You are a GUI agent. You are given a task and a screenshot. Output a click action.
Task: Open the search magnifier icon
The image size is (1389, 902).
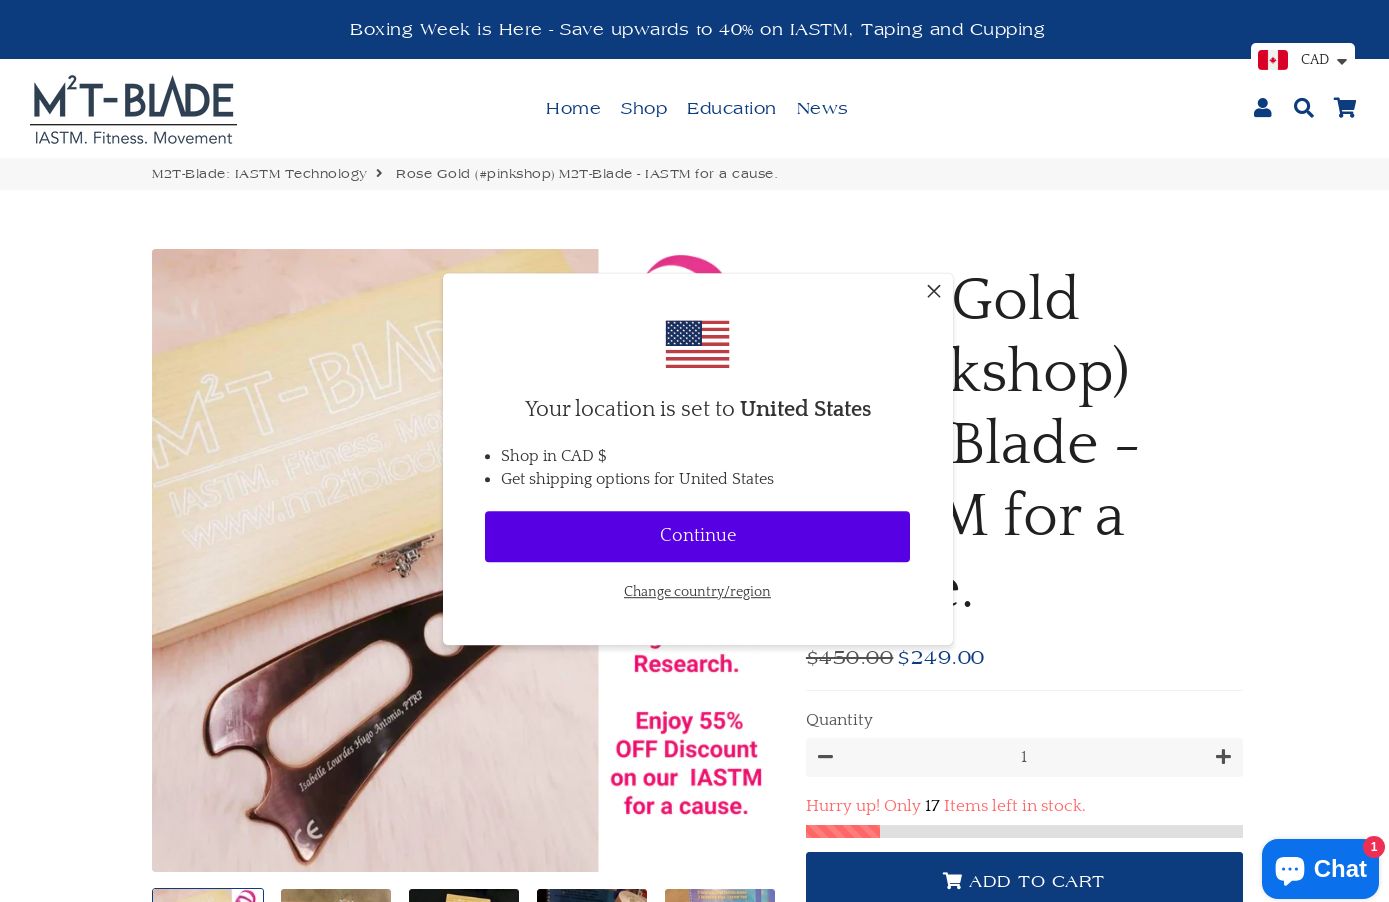click(x=1303, y=108)
